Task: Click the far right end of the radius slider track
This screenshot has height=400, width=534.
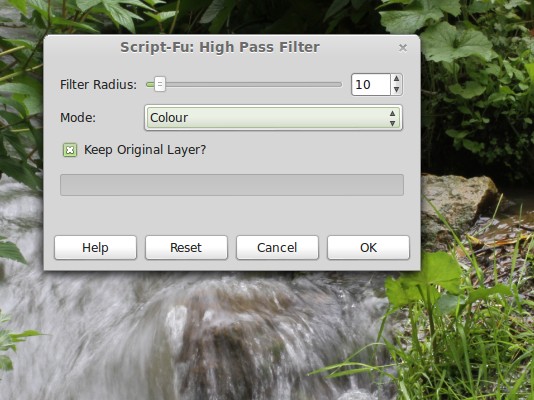Action: [339, 84]
